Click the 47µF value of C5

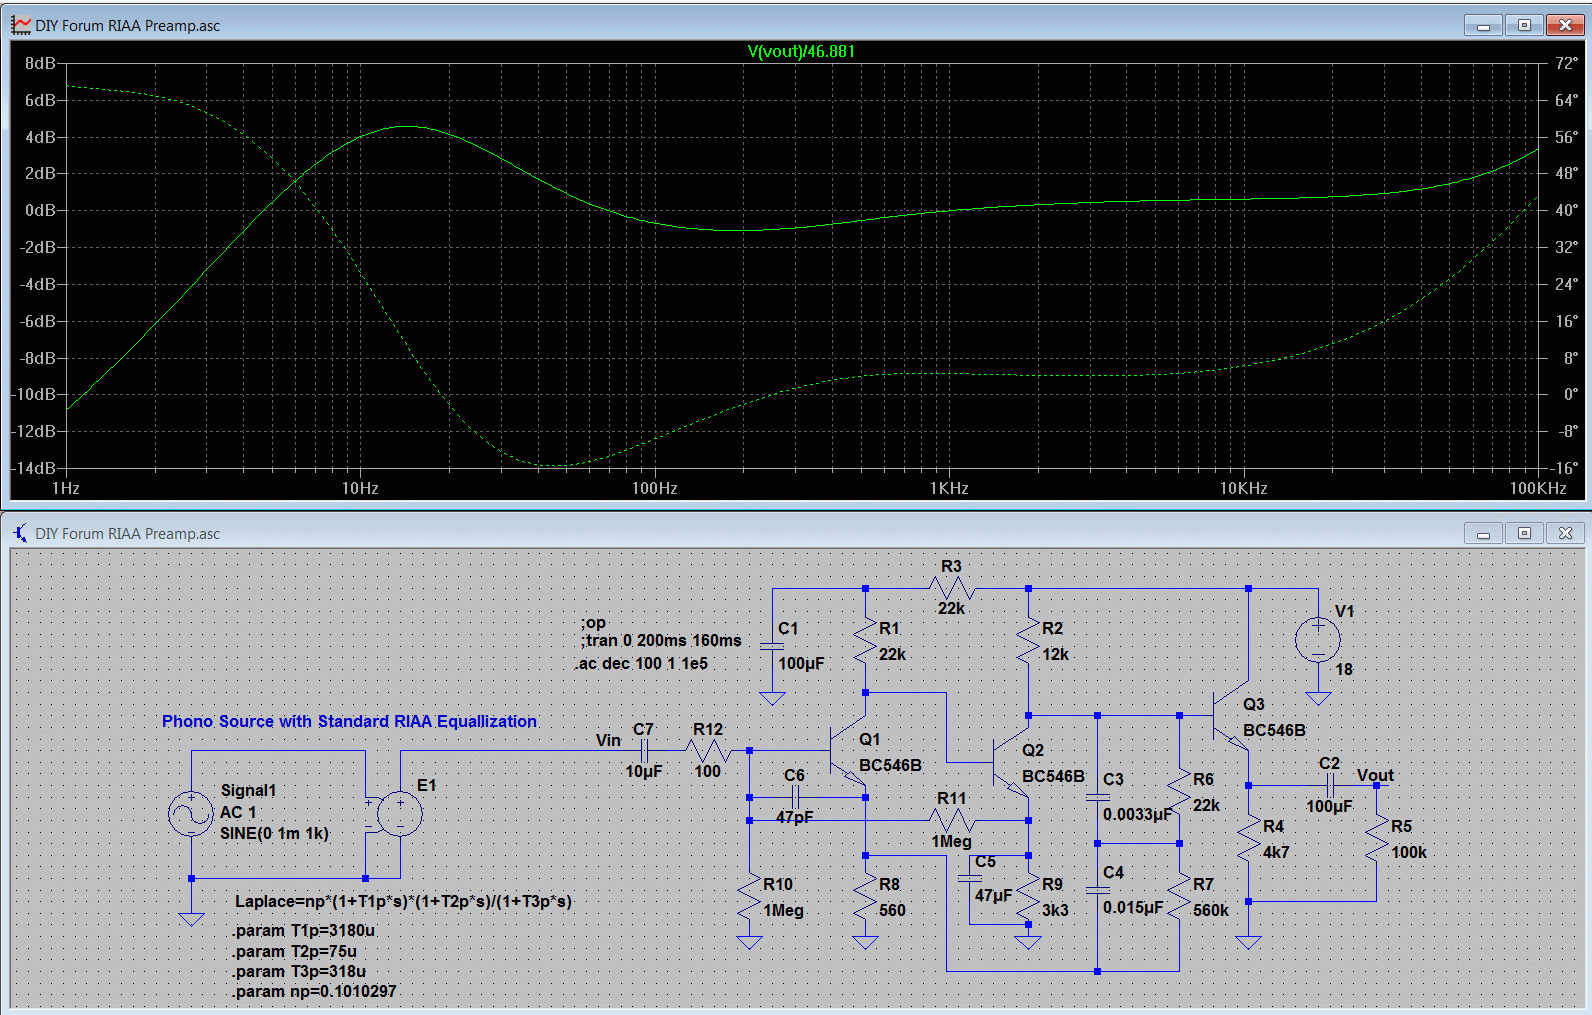(x=994, y=895)
